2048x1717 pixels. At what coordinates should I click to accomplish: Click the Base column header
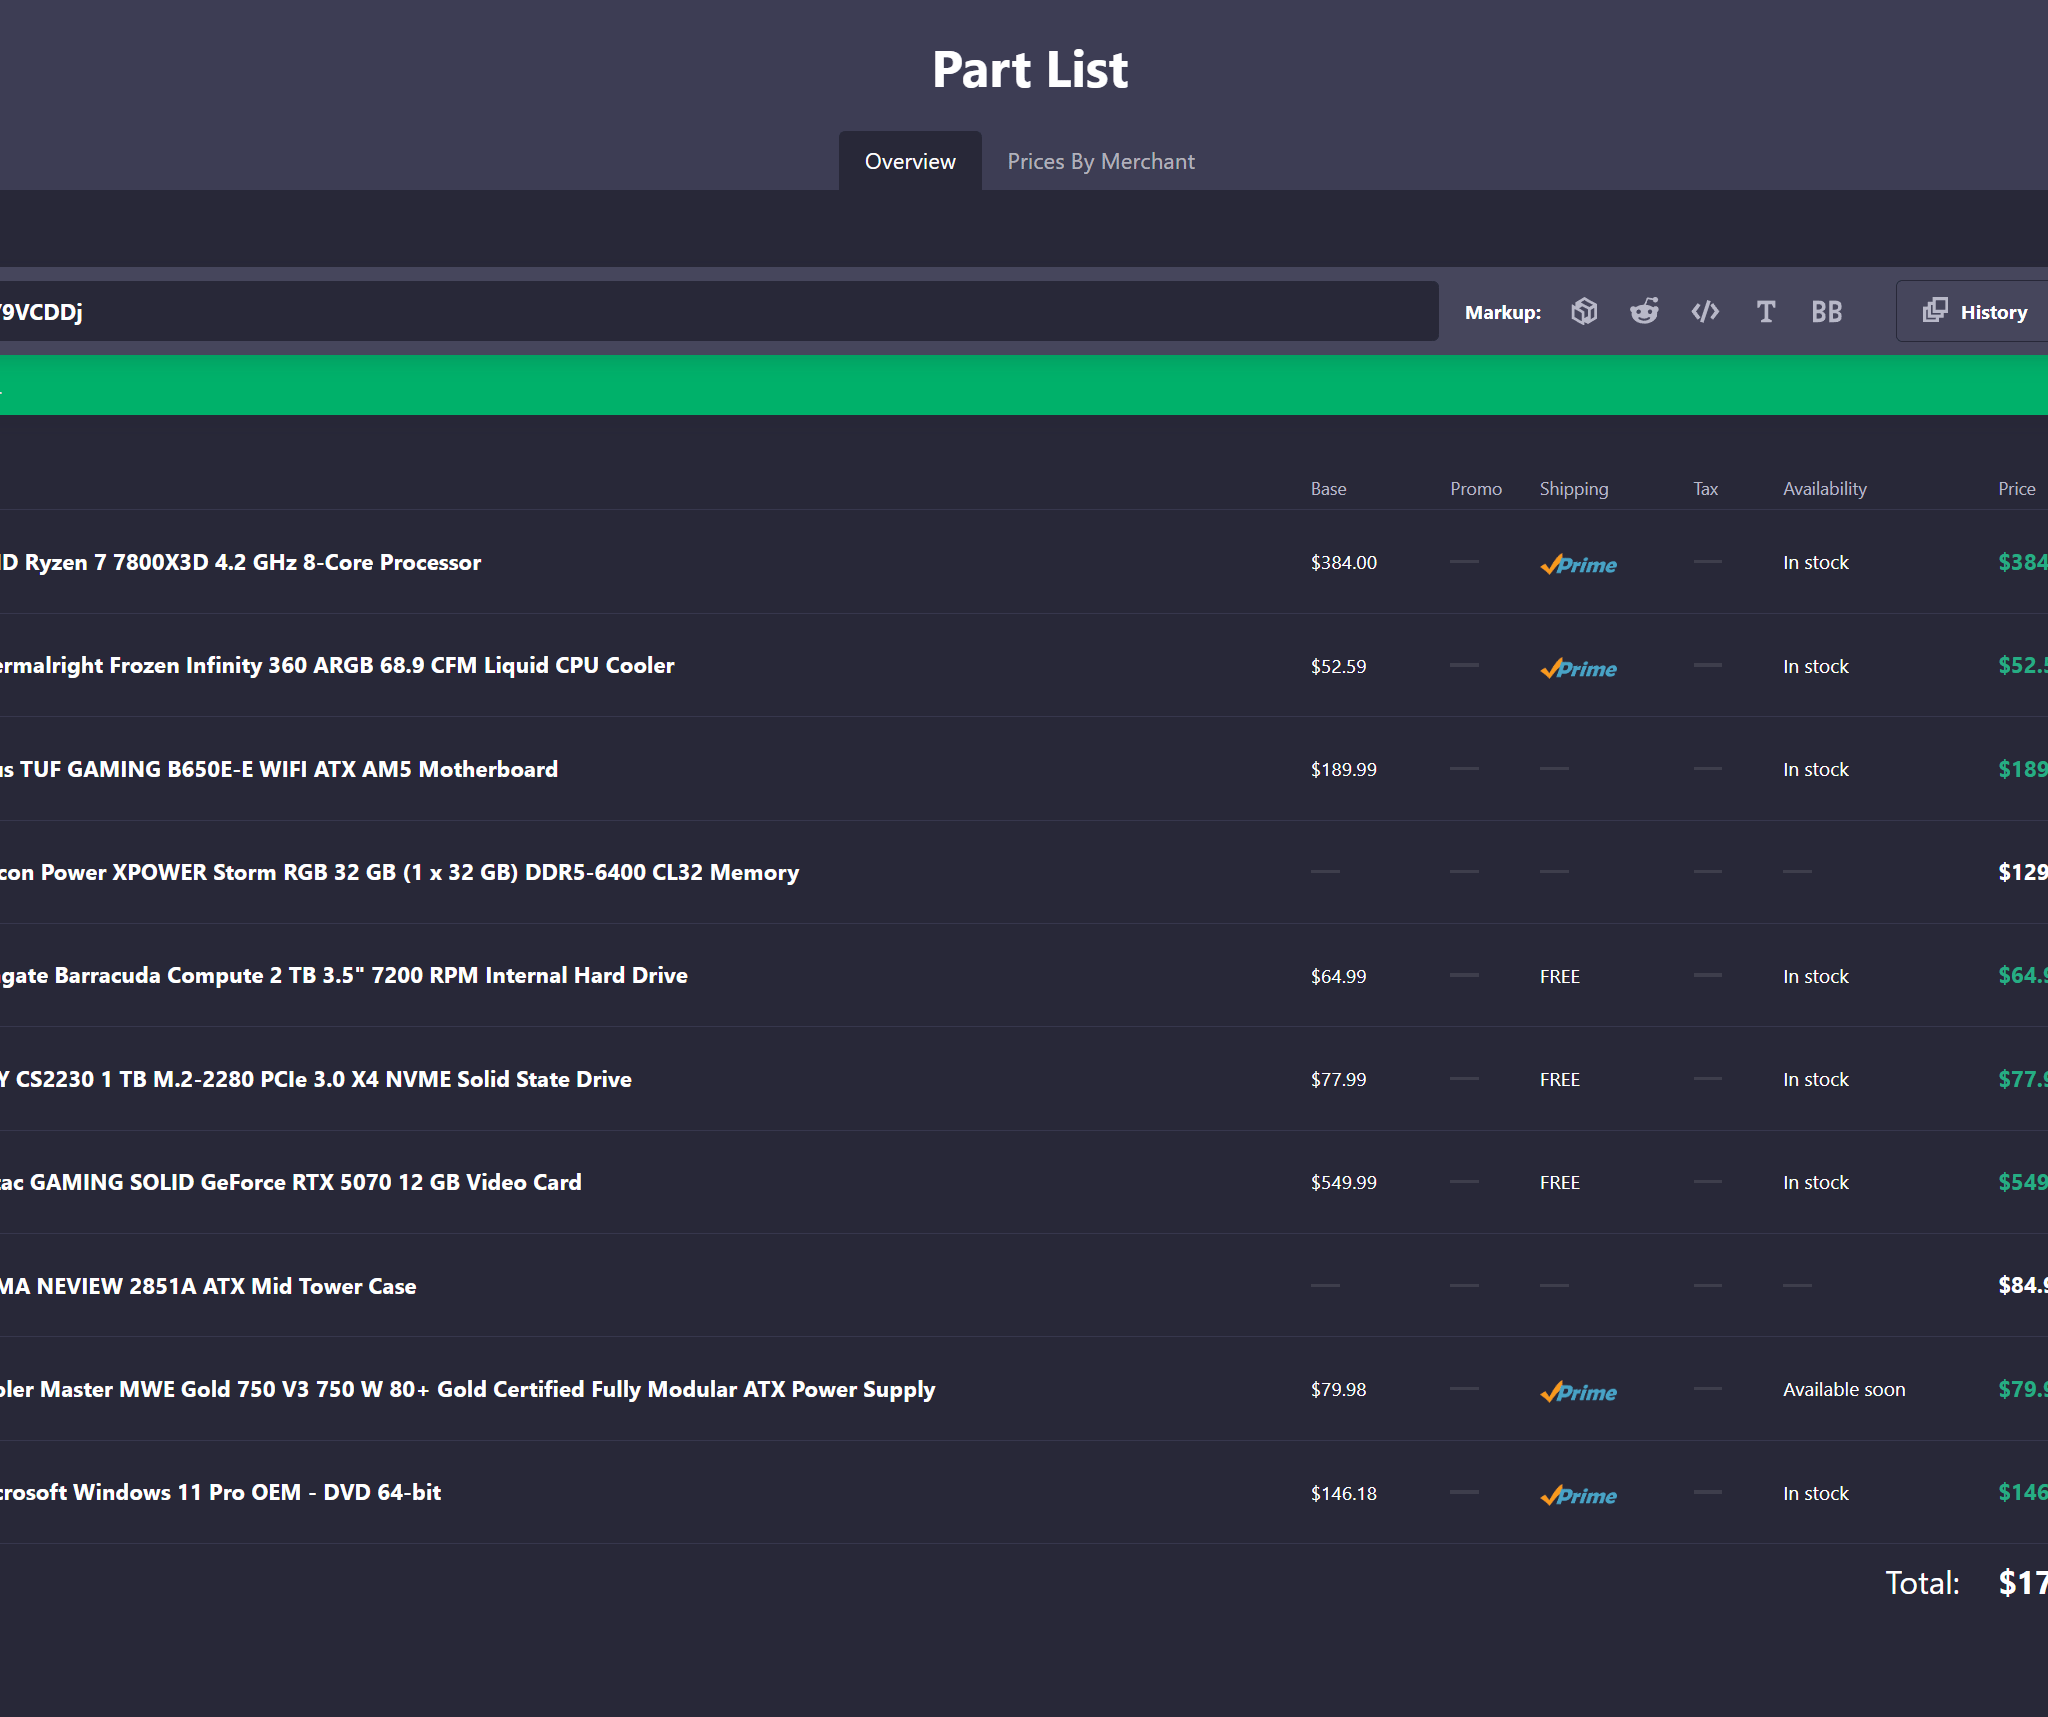[1329, 489]
